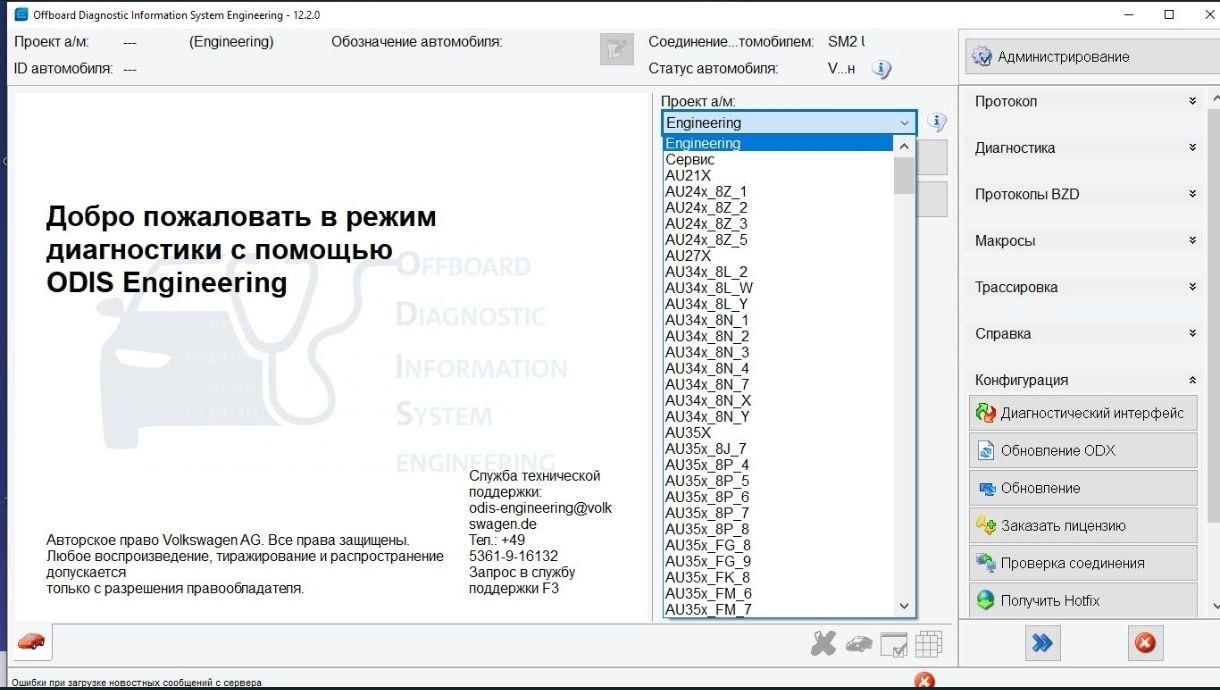1220x690 pixels.
Task: Click the red X cancel button
Action: [1145, 643]
